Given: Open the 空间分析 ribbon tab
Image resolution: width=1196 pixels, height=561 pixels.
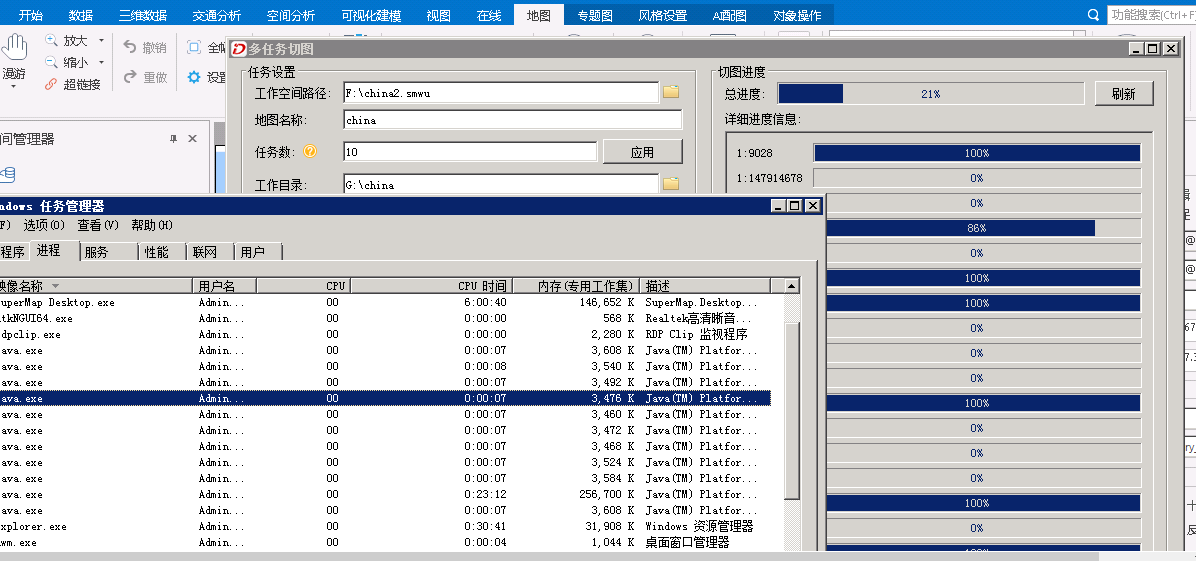Looking at the screenshot, I should 291,15.
